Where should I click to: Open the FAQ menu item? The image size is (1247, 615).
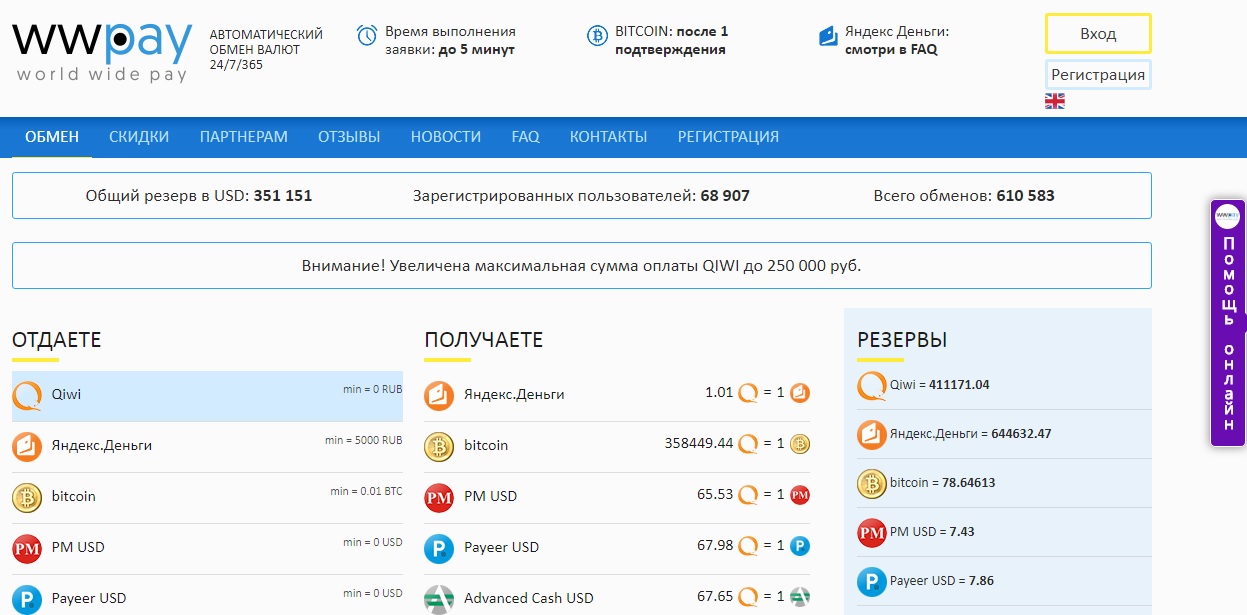click(525, 137)
